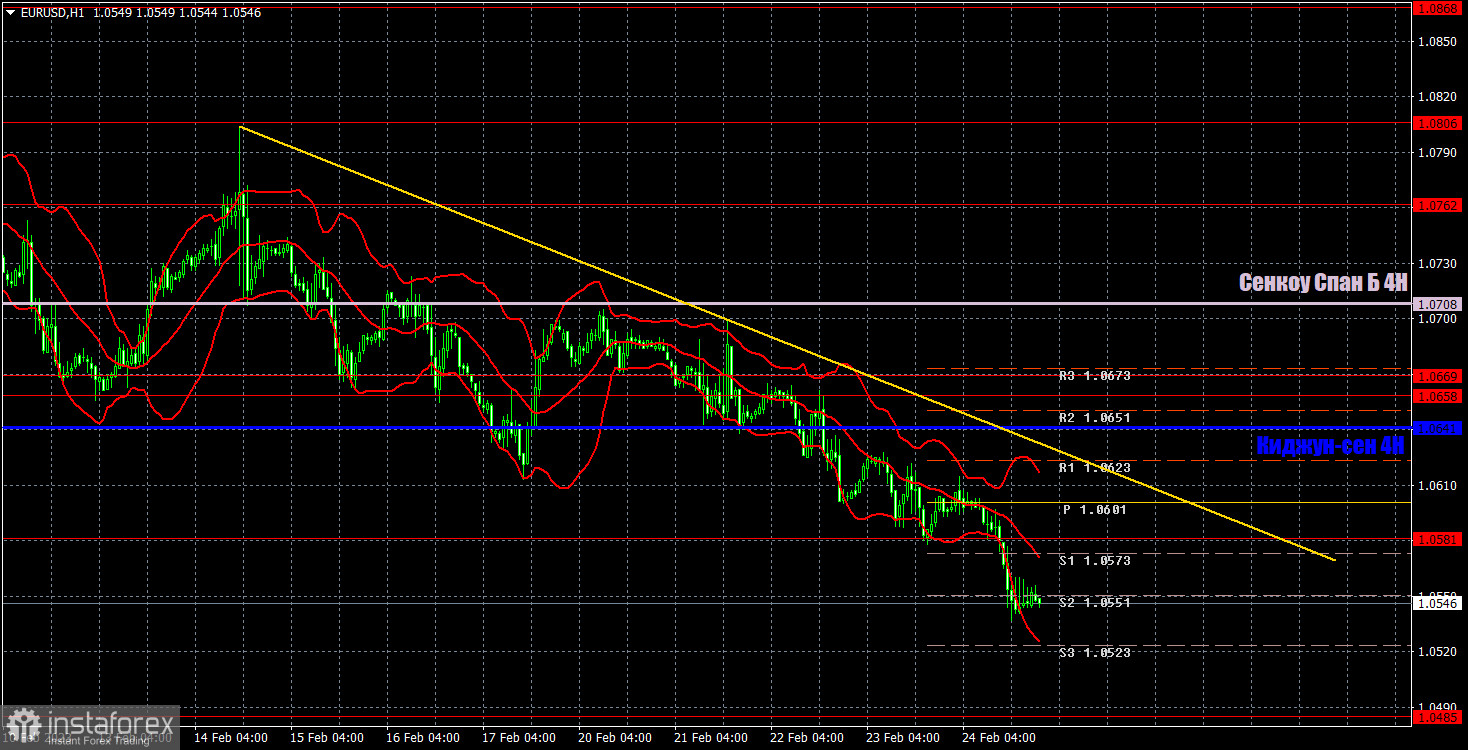Image resolution: width=1468 pixels, height=750 pixels.
Task: Click the 14 Feb 04:00 time label
Action: [230, 738]
